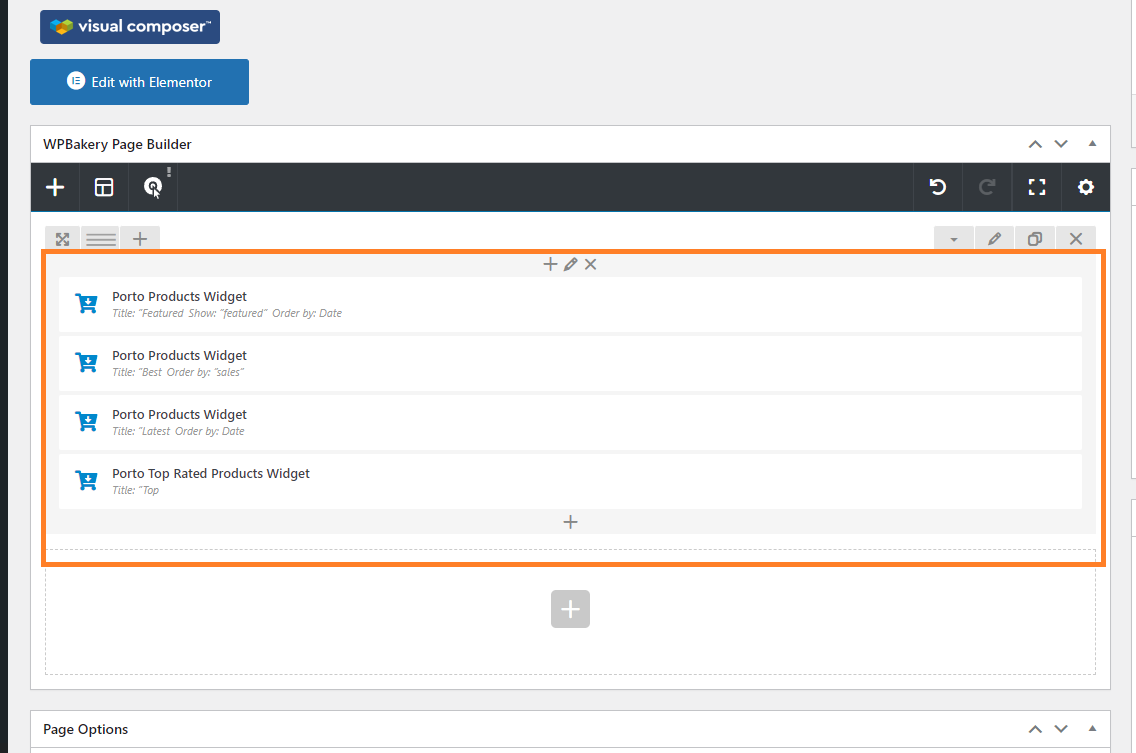Append element with plus below widgets
Screen dimensions: 1136x753
point(570,522)
